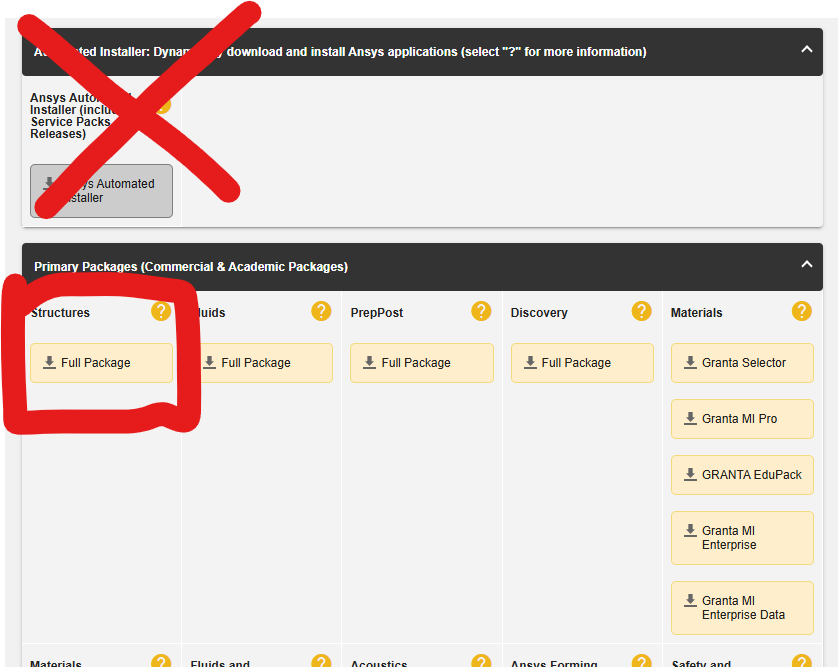This screenshot has height=667, width=838.
Task: Download Granta MI Enterprise package
Action: (742, 538)
